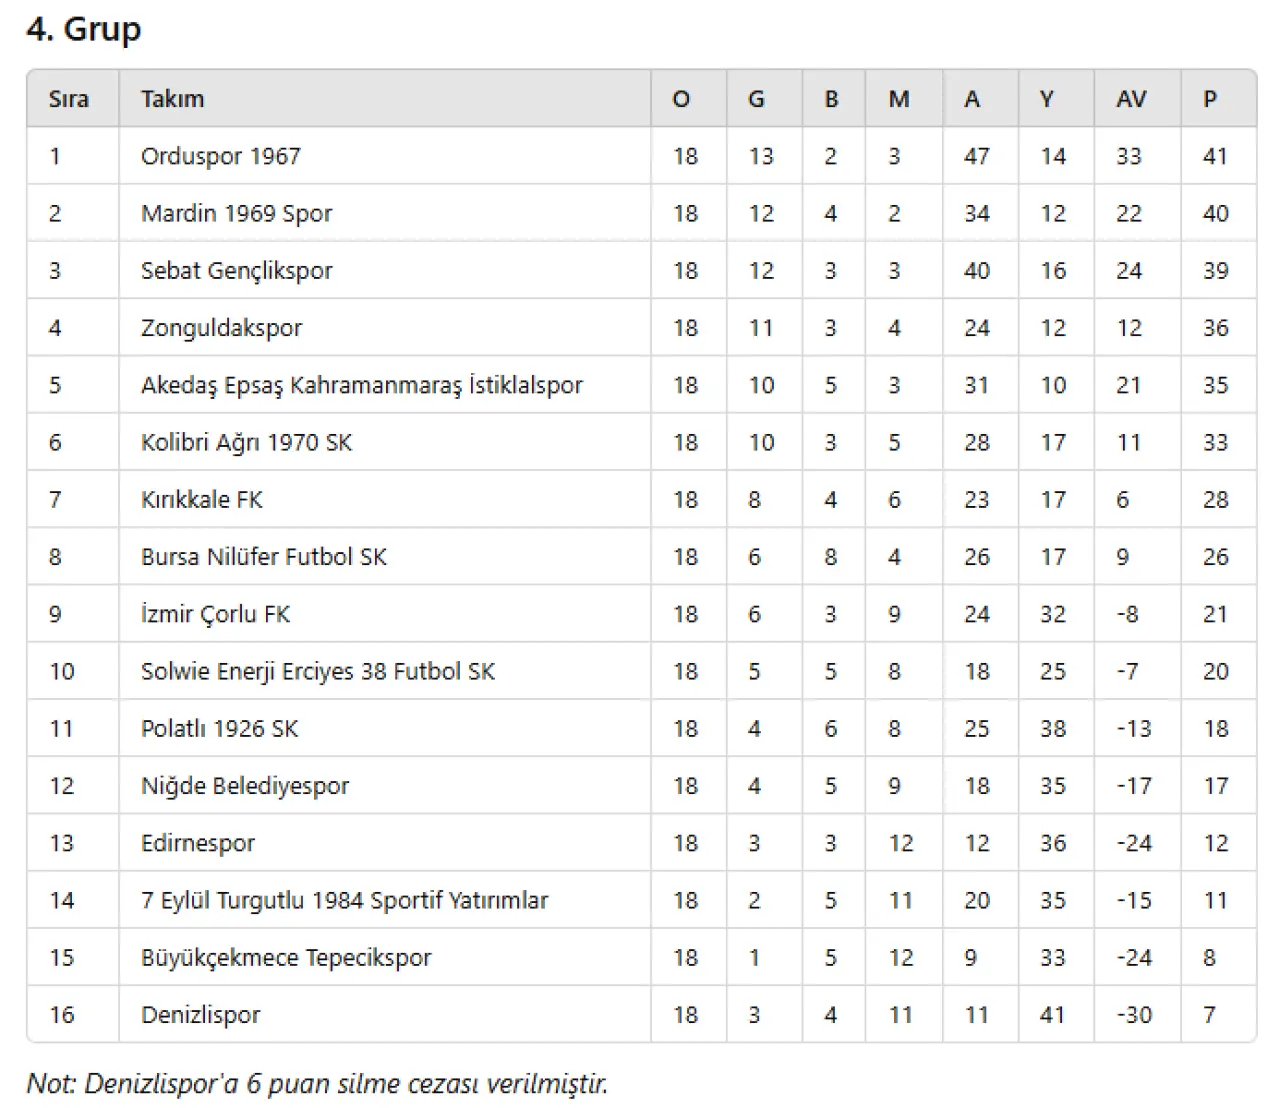Screen dimensions: 1280x1108
Task: Click İzmir Çorlu FK team name
Action: point(215,614)
